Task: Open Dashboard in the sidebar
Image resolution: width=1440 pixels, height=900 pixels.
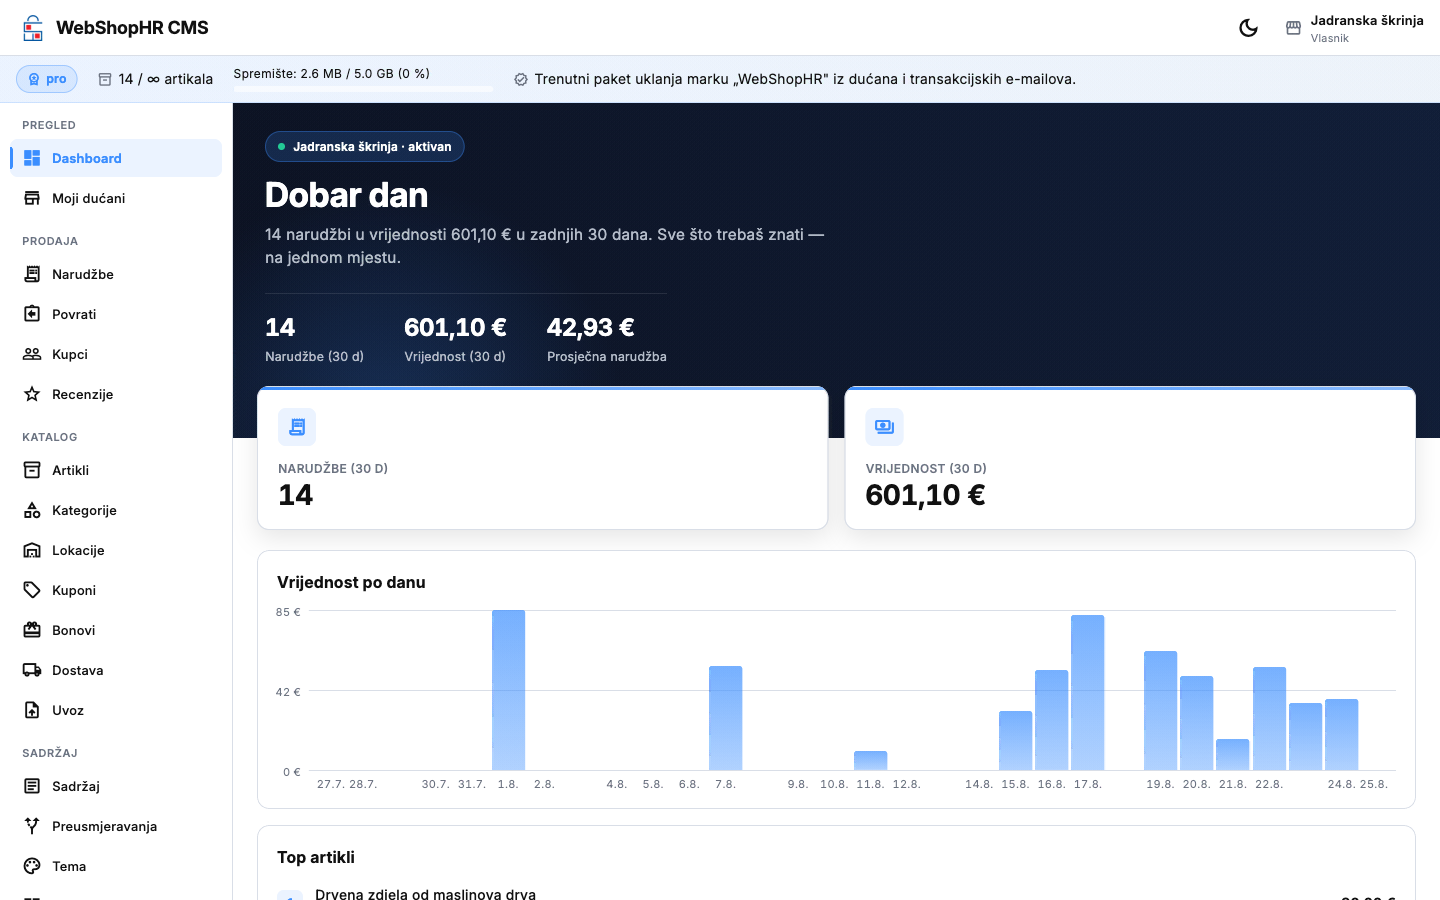Action: coord(116,158)
